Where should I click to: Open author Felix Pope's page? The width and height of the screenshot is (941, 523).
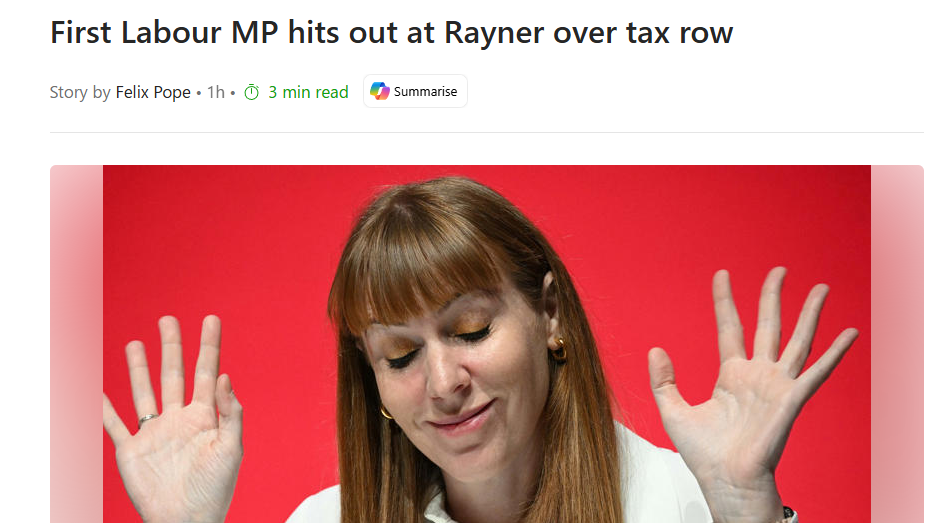(153, 92)
